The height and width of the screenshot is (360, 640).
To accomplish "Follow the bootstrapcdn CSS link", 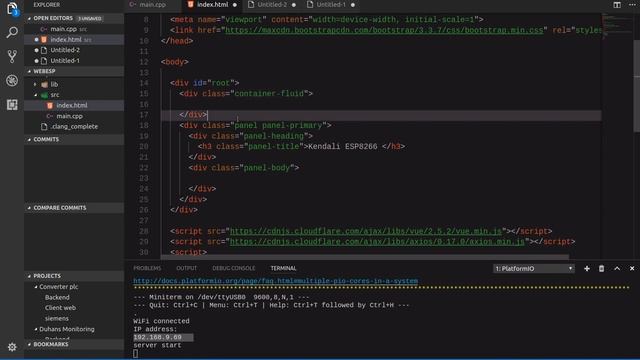I will point(384,30).
